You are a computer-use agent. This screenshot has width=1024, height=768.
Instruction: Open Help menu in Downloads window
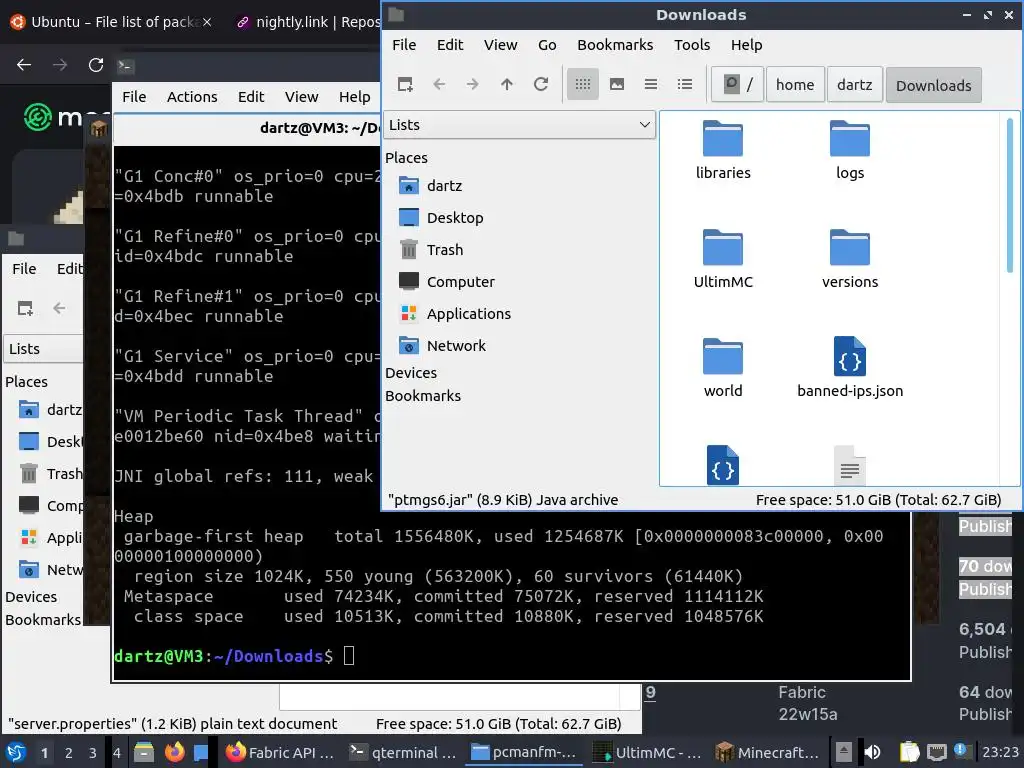(746, 45)
